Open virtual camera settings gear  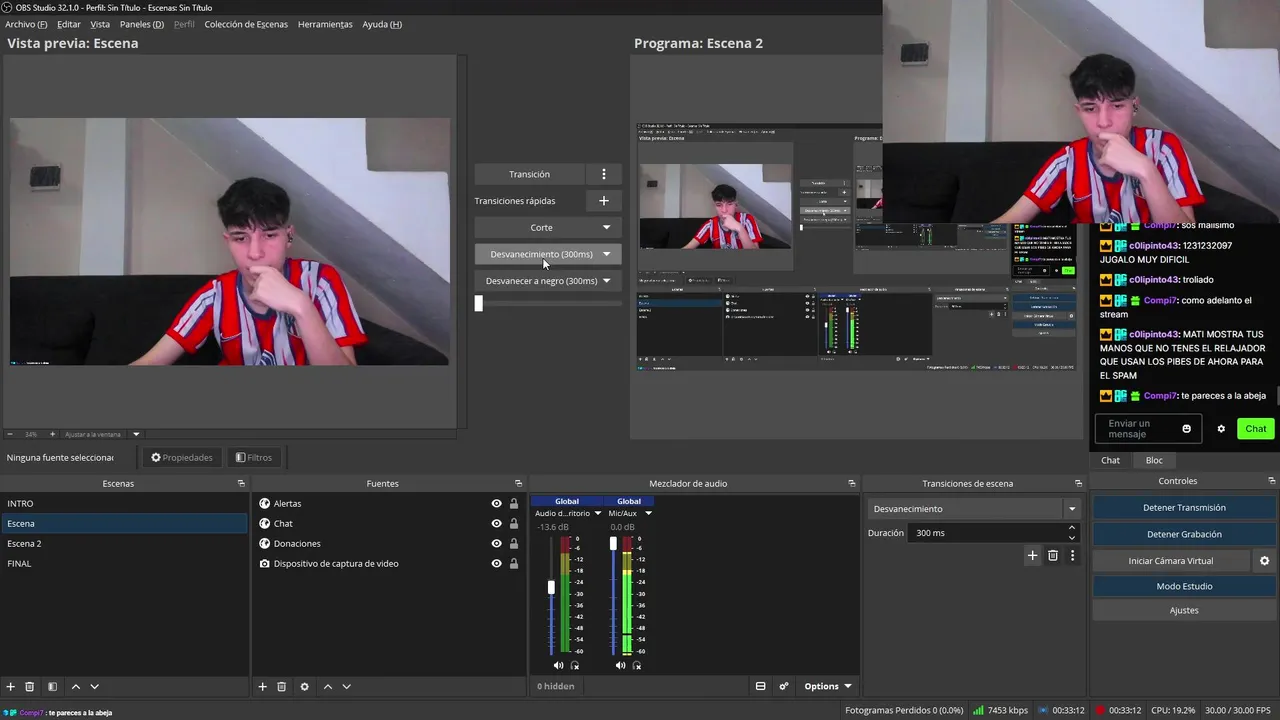click(x=1264, y=561)
